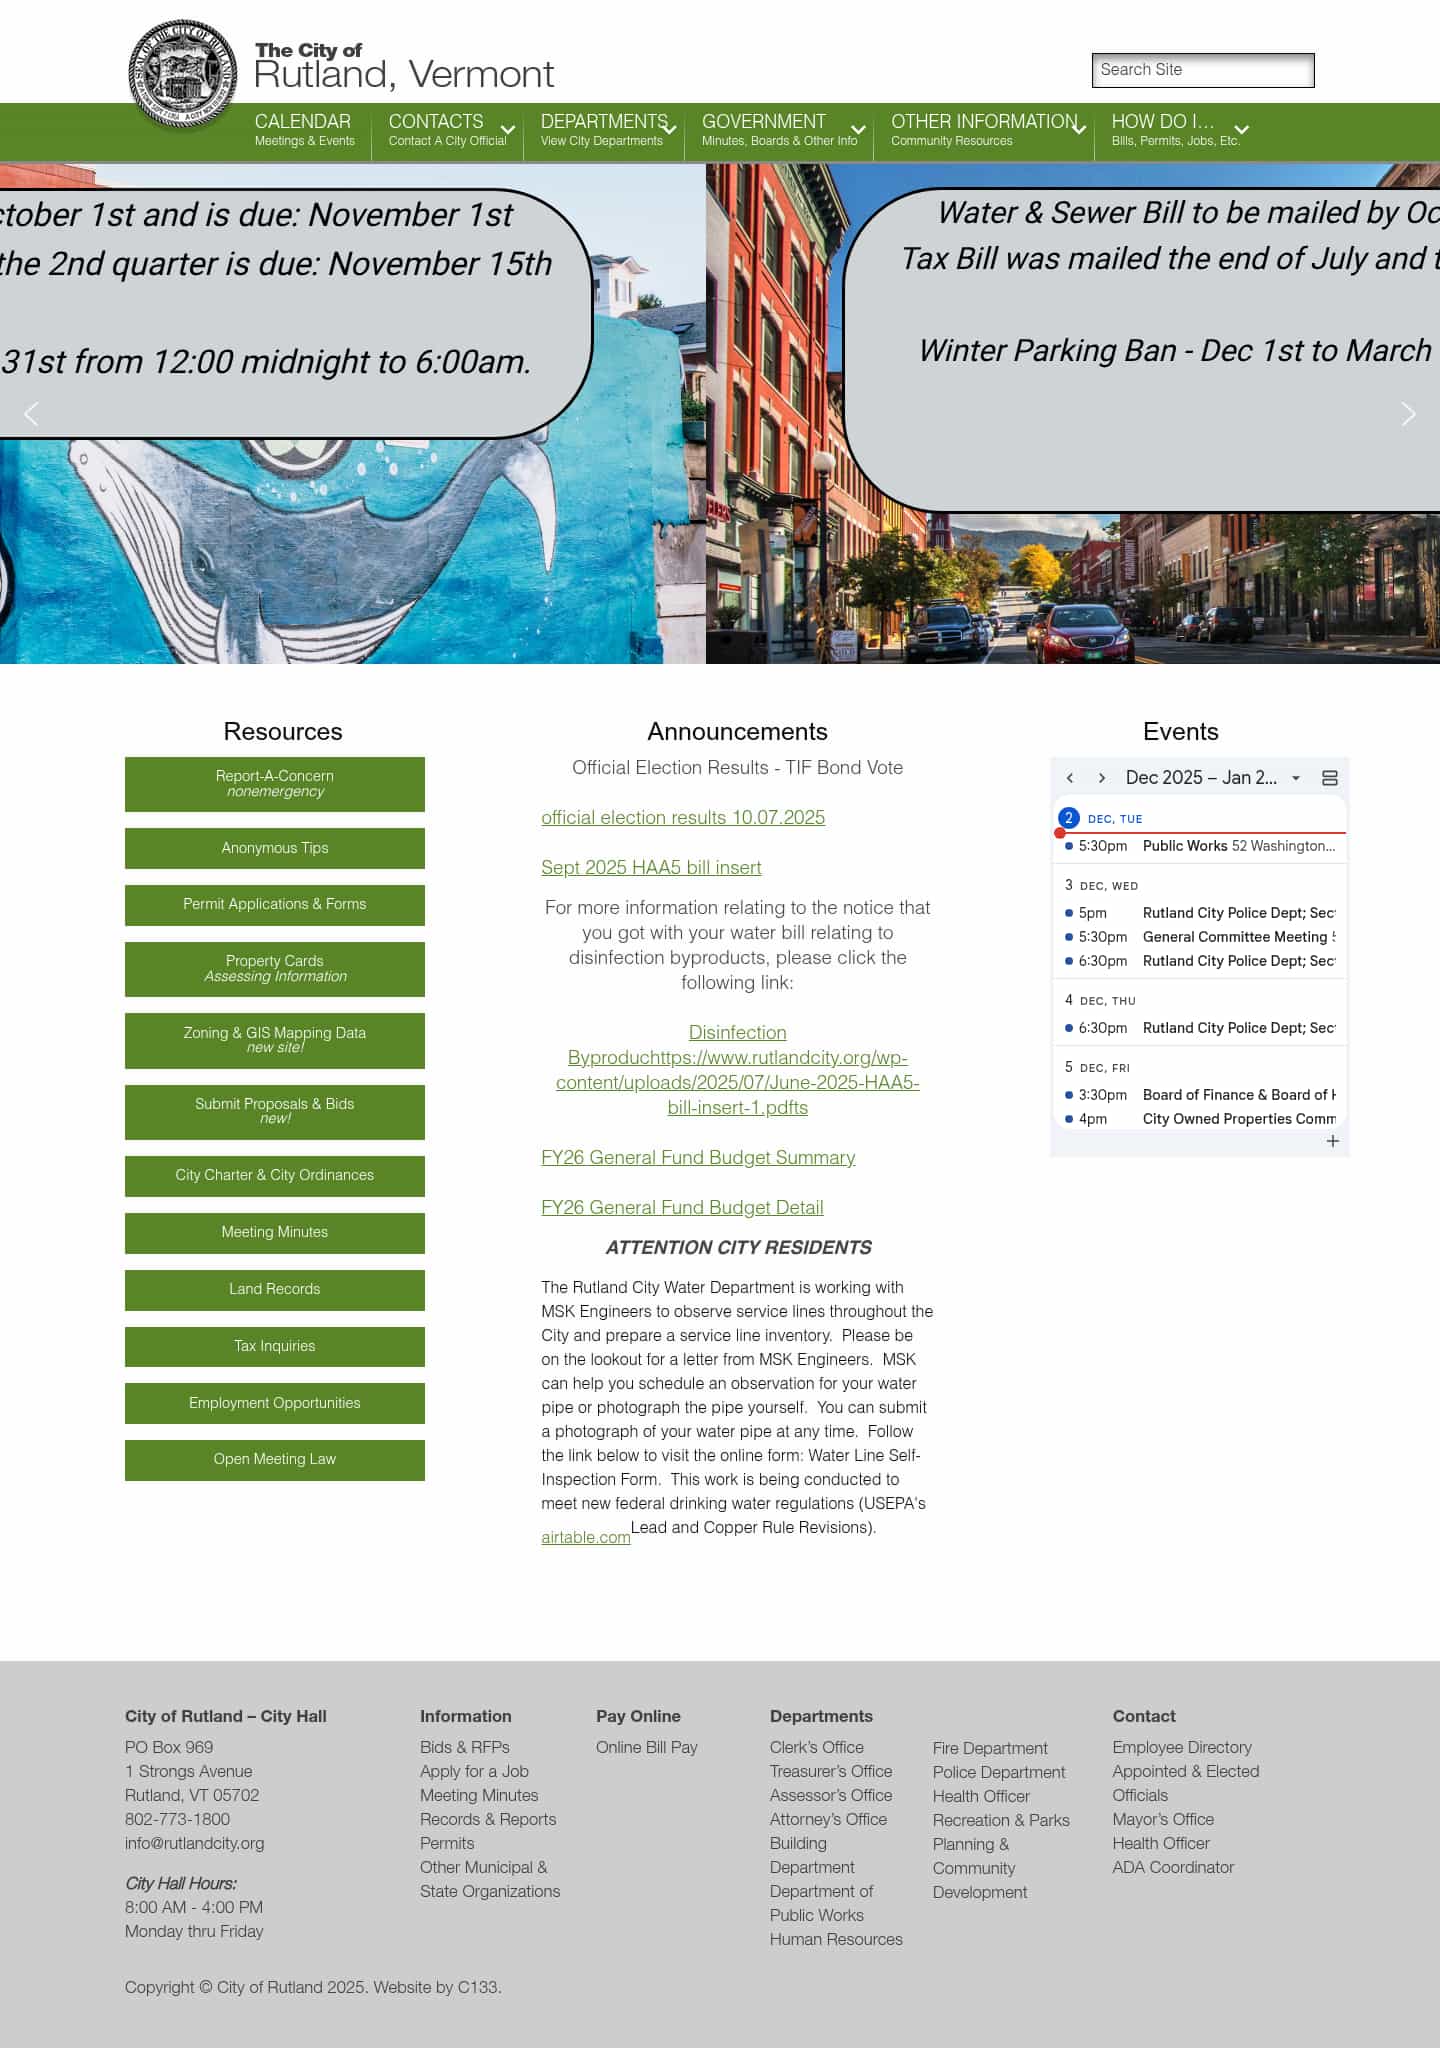Image resolution: width=1440 pixels, height=2048 pixels.
Task: Click the Tax Inquiries button
Action: point(275,1347)
